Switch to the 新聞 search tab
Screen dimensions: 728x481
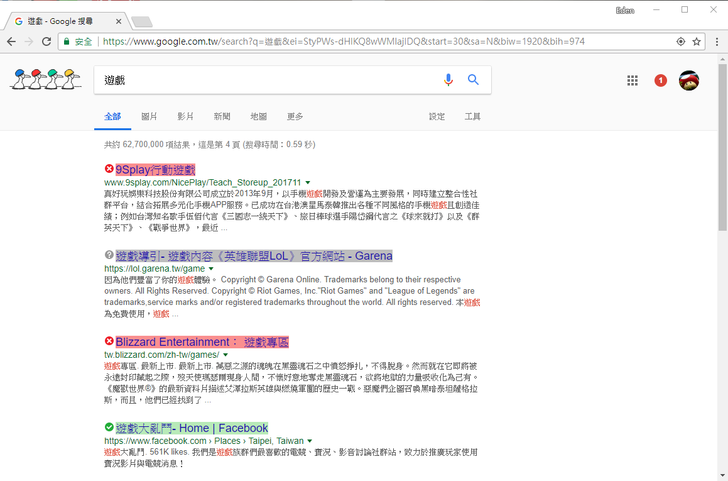(222, 117)
